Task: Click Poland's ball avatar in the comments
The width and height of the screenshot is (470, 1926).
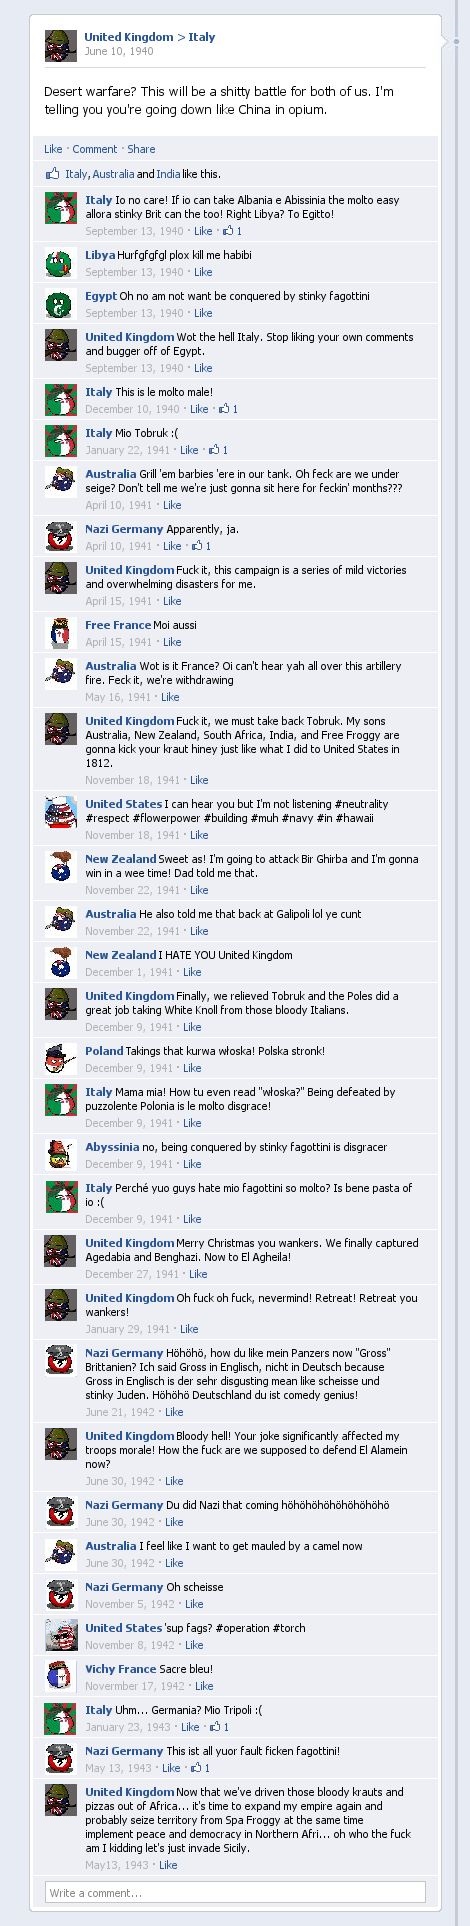Action: (61, 1060)
